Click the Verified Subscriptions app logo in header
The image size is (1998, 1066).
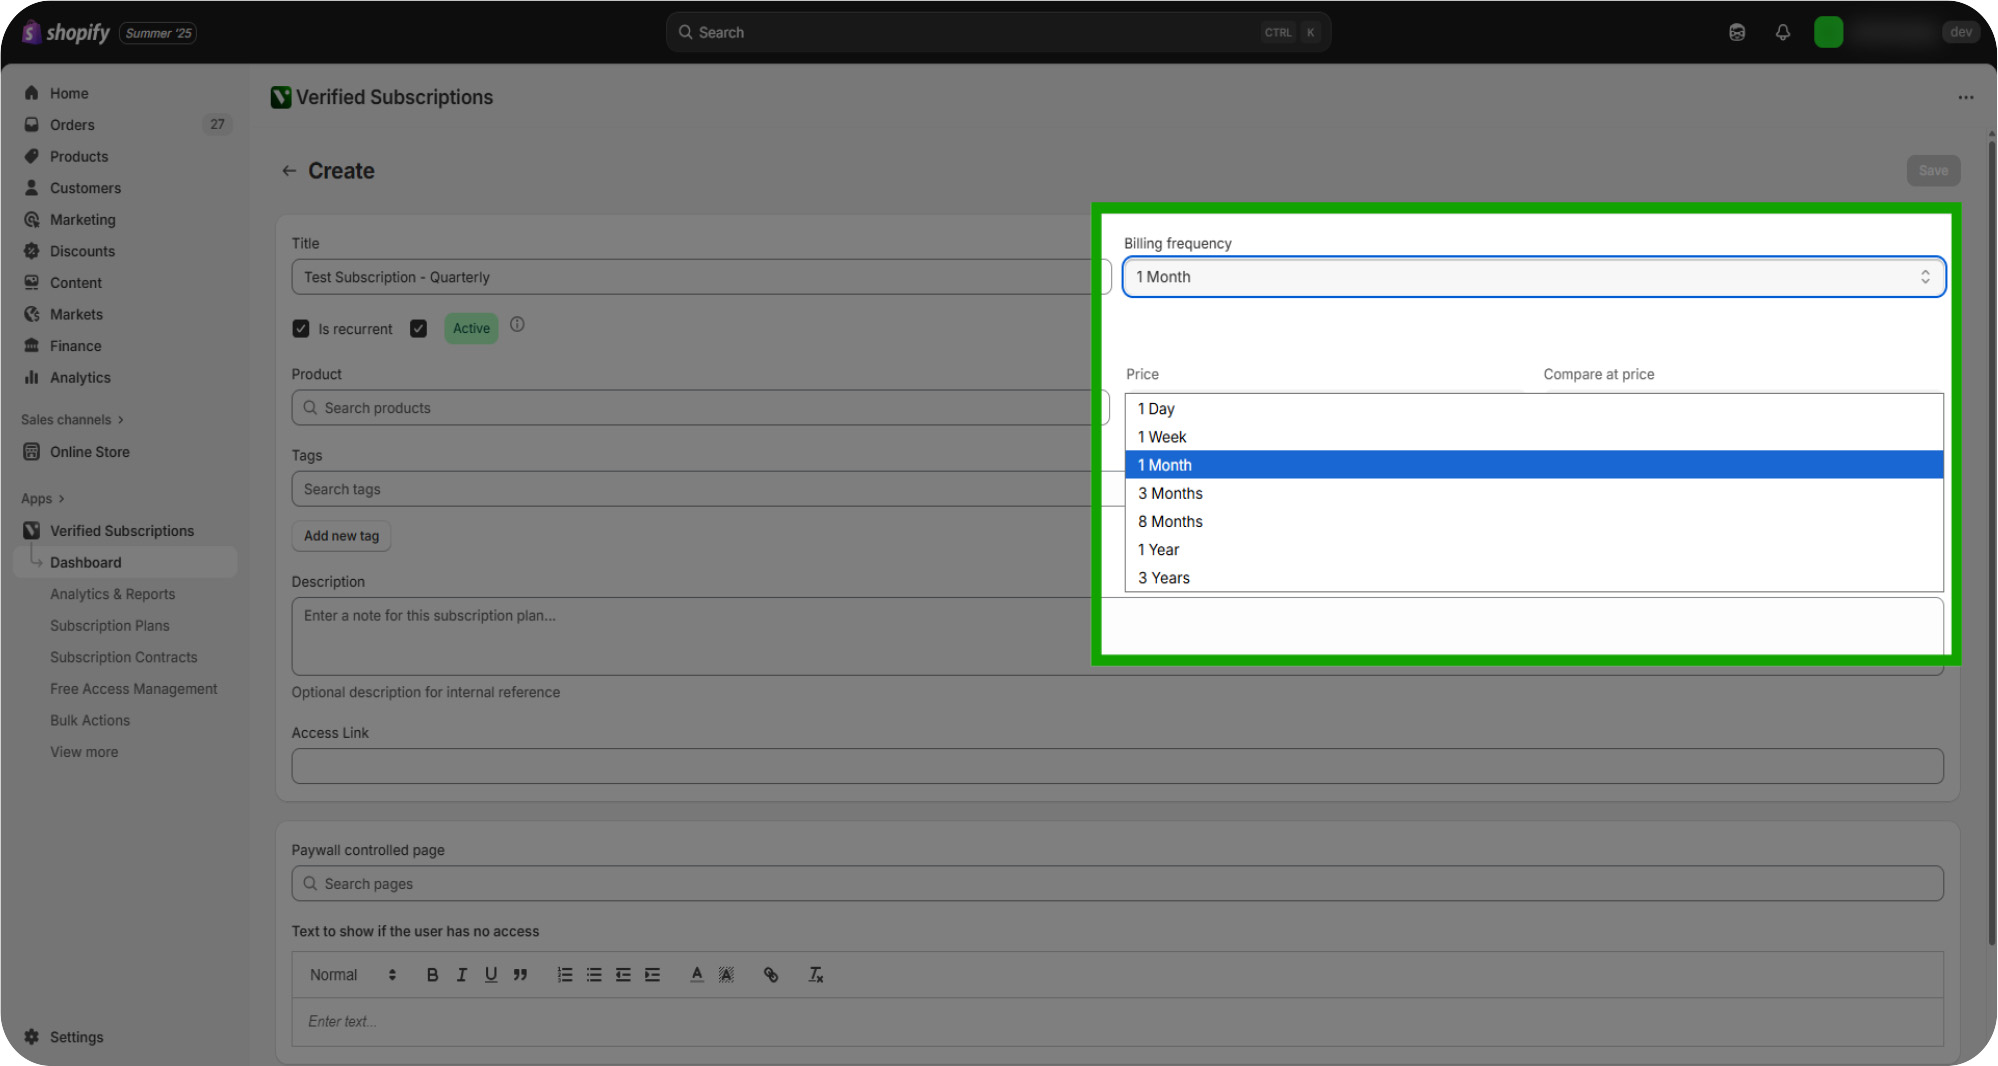tap(281, 97)
